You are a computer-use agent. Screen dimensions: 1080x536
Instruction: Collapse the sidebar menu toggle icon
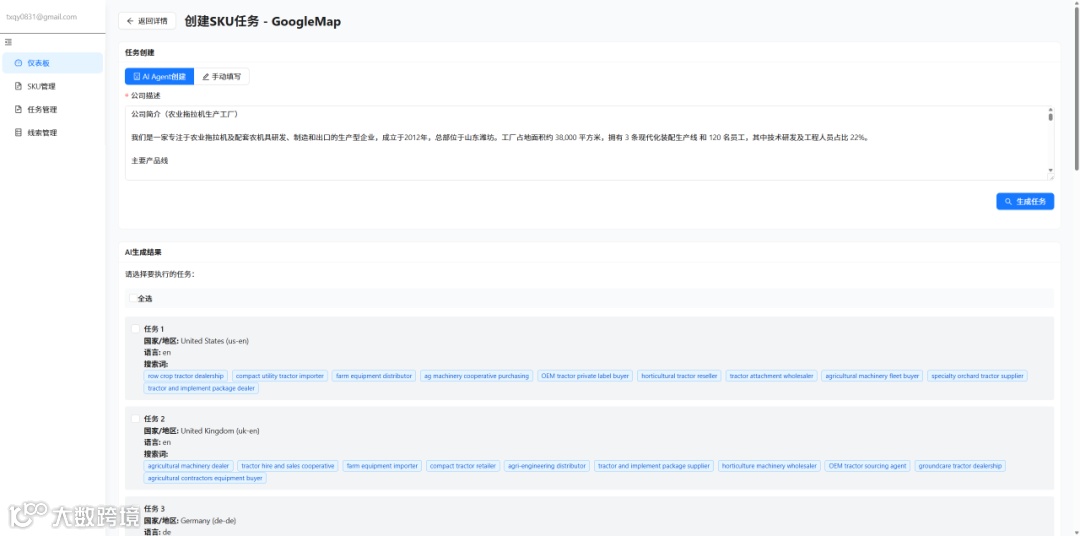click(x=8, y=42)
